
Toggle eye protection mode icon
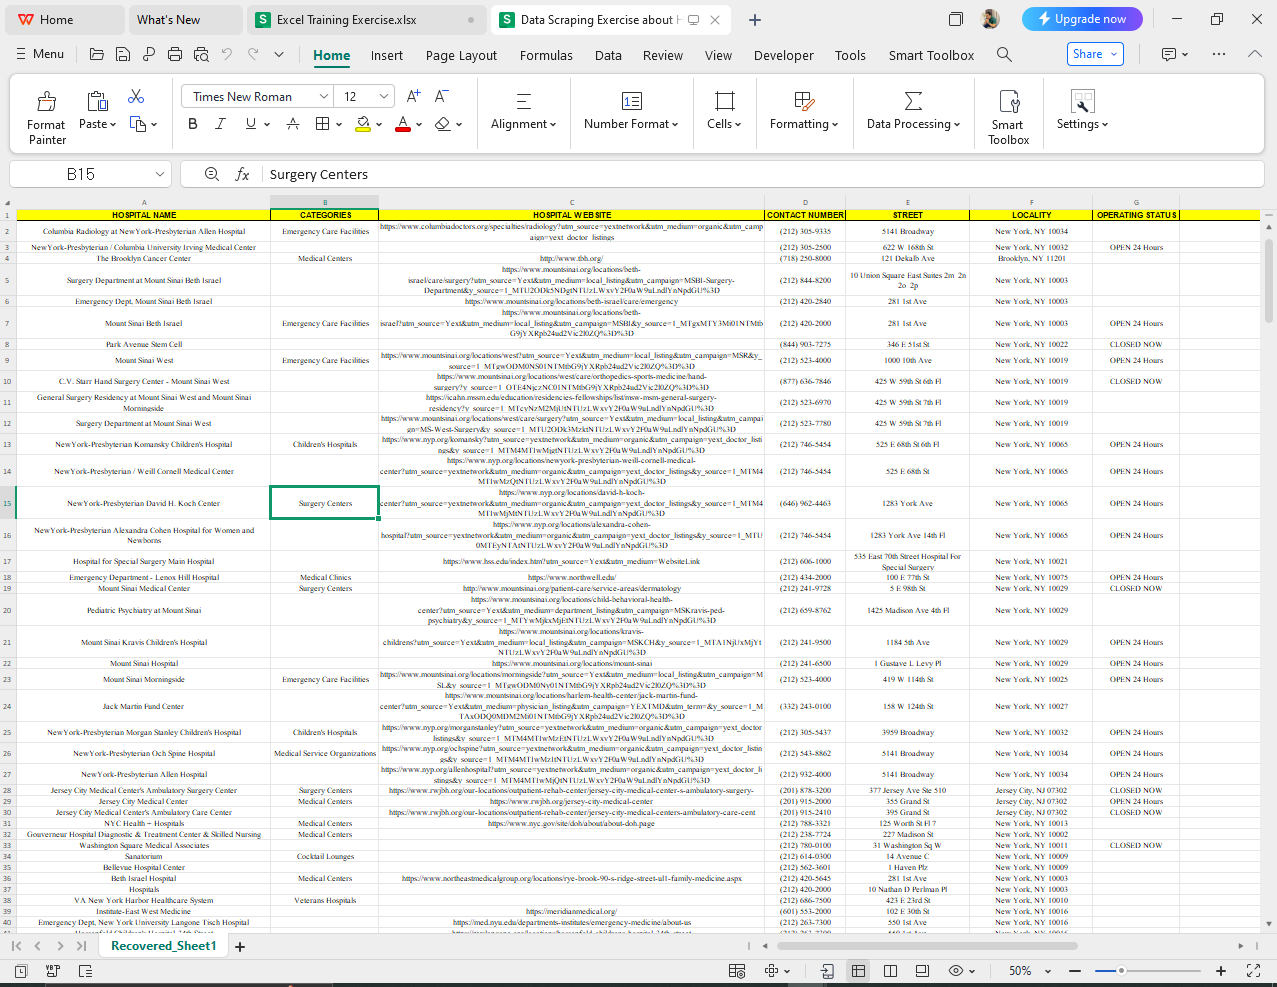pyautogui.click(x=956, y=971)
